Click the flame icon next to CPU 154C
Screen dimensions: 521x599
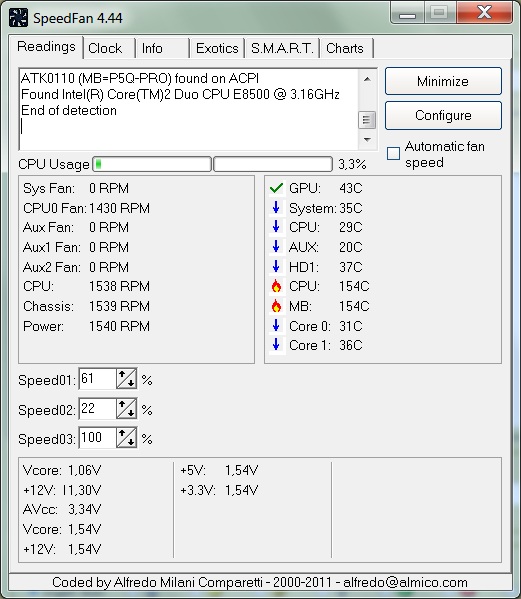pos(276,286)
